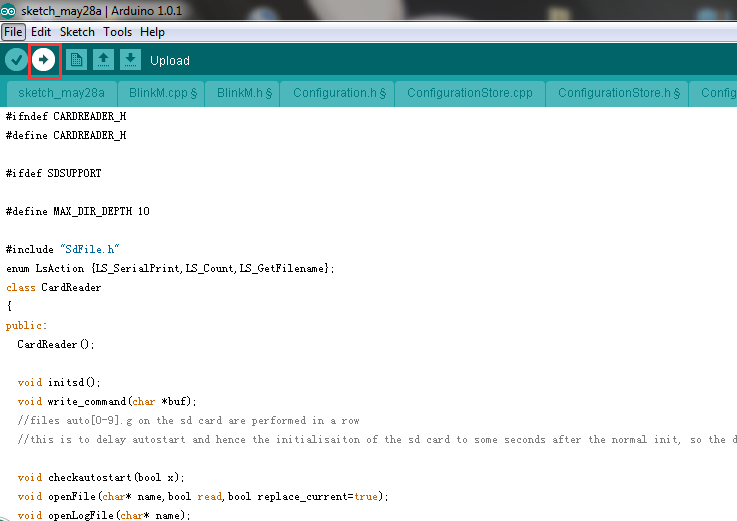The height and width of the screenshot is (521, 737).
Task: Create a new sketch with New icon
Action: click(76, 60)
